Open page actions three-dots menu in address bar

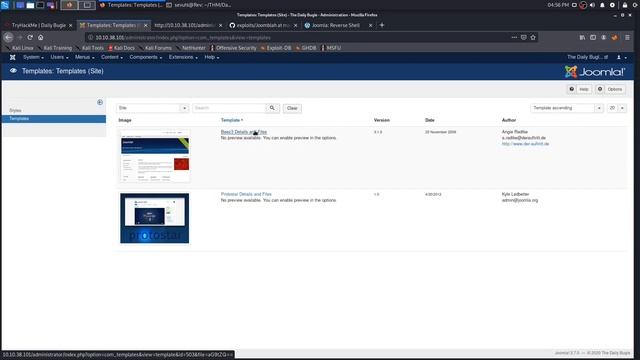click(514, 37)
